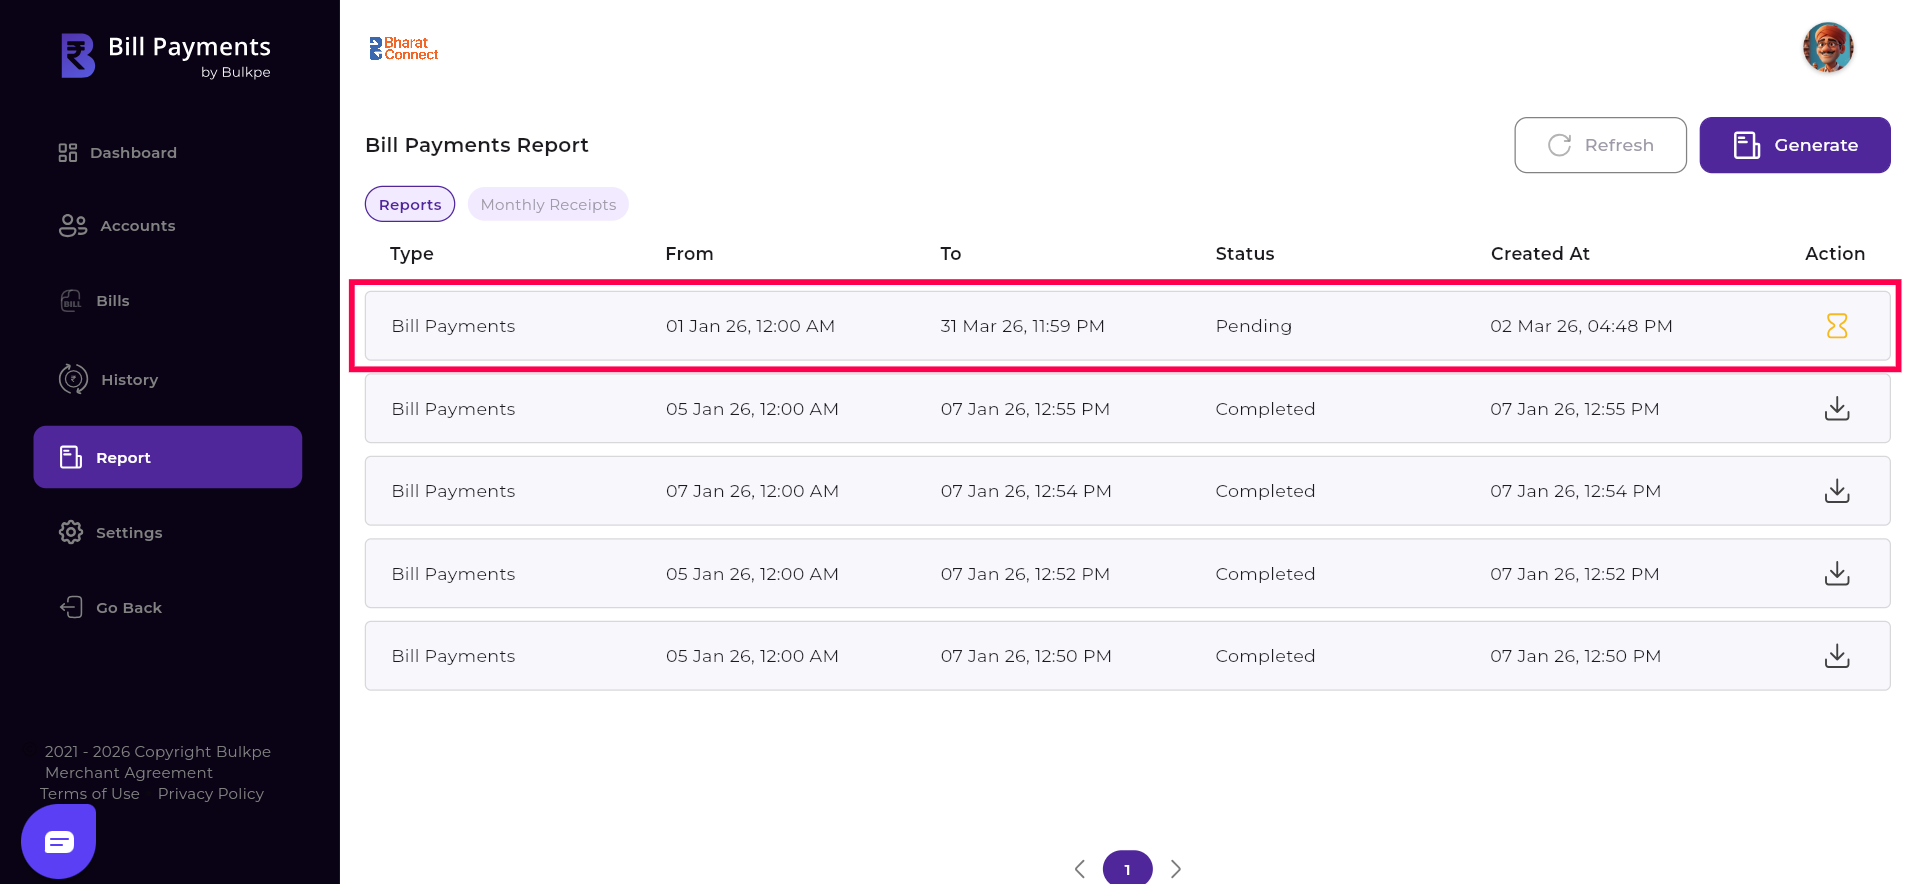Switch to Monthly Receipts tab
The image size is (1916, 884).
(x=548, y=205)
